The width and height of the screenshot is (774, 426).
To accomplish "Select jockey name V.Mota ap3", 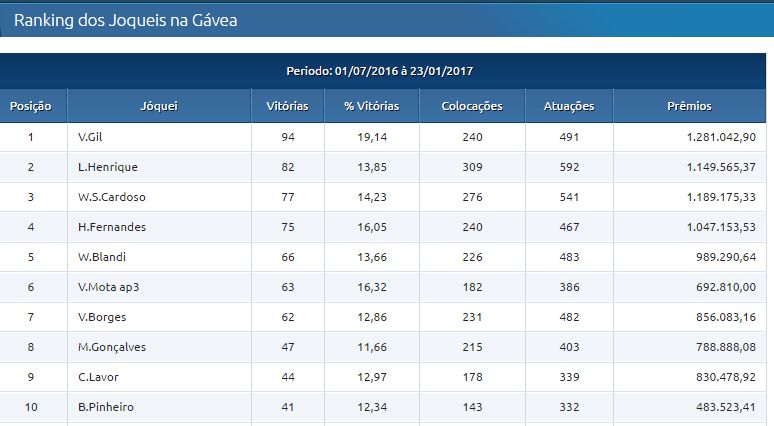I will [x=109, y=287].
